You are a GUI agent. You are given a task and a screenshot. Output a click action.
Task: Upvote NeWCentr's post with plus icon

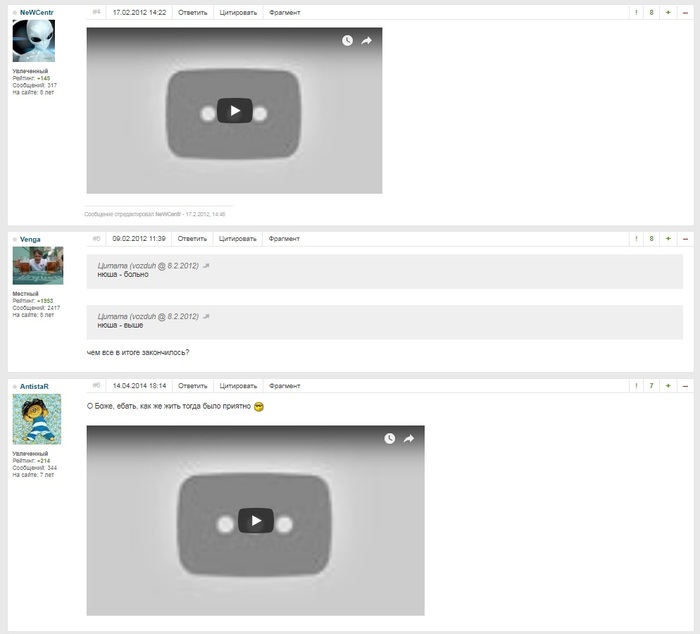tap(668, 13)
